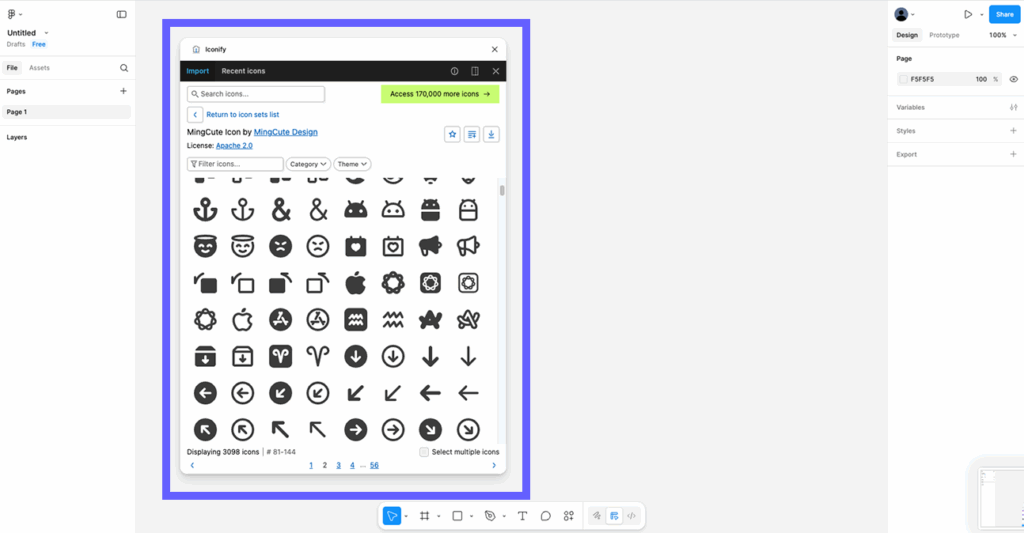Open the Untitled file name dropdown
Image resolution: width=1024 pixels, height=533 pixels.
click(46, 33)
